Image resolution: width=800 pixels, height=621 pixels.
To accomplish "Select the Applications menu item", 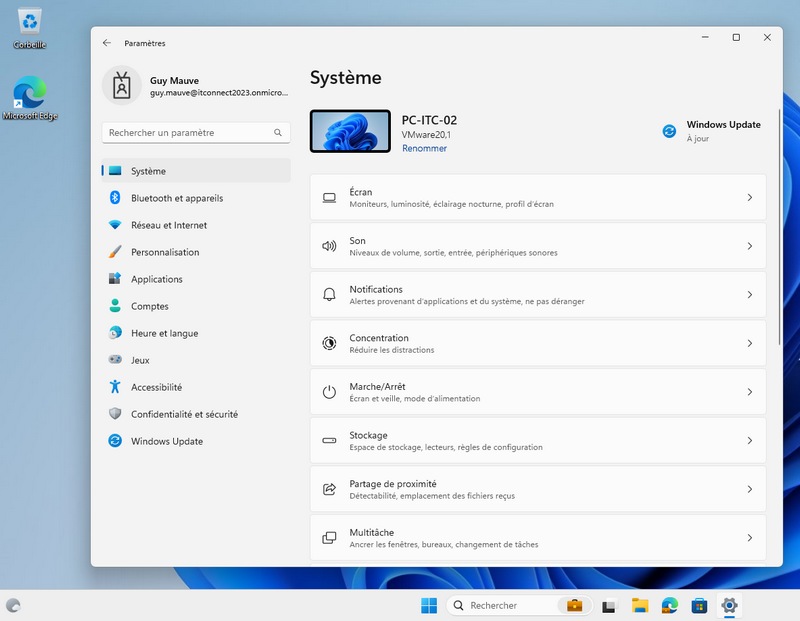I will click(157, 279).
